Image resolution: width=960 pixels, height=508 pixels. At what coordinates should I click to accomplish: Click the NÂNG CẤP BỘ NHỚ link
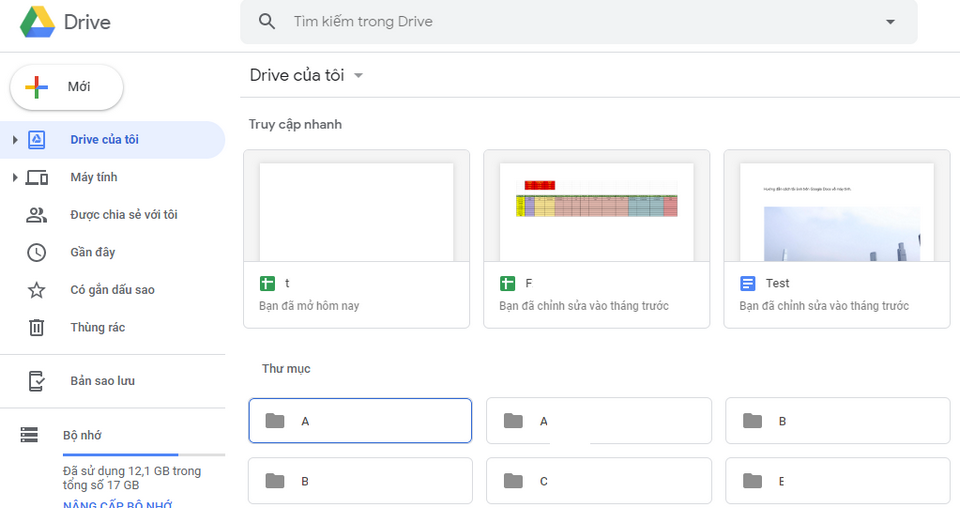(x=118, y=504)
